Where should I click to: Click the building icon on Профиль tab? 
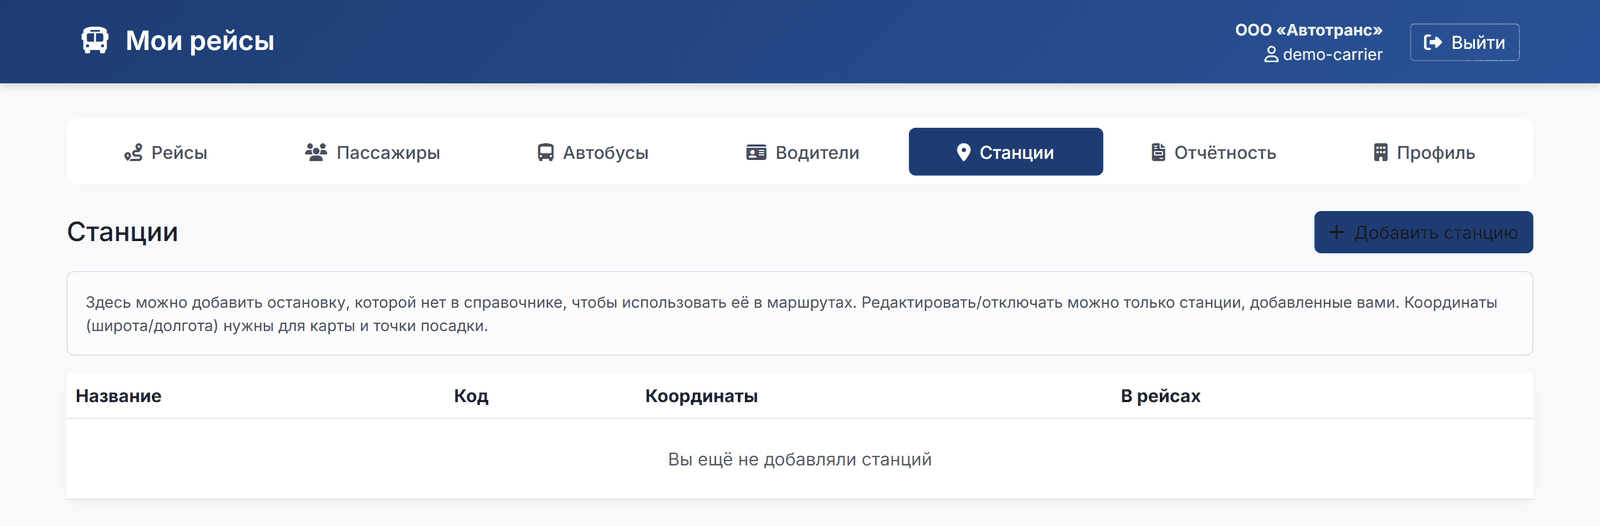(1381, 152)
